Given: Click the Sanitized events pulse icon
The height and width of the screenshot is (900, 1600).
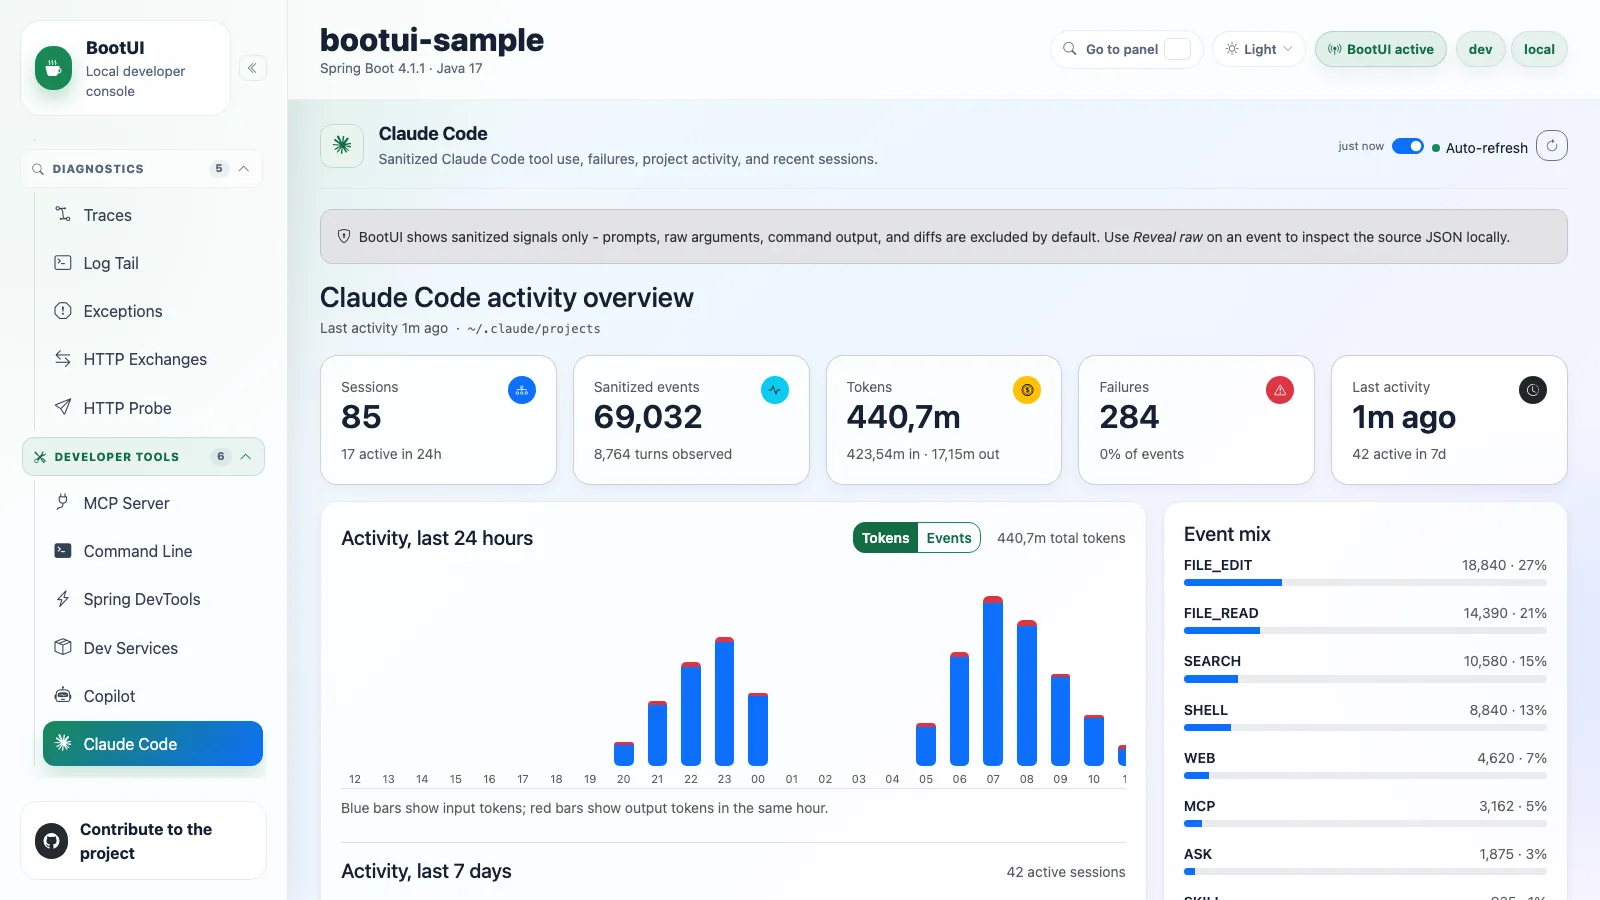Looking at the screenshot, I should coord(775,390).
